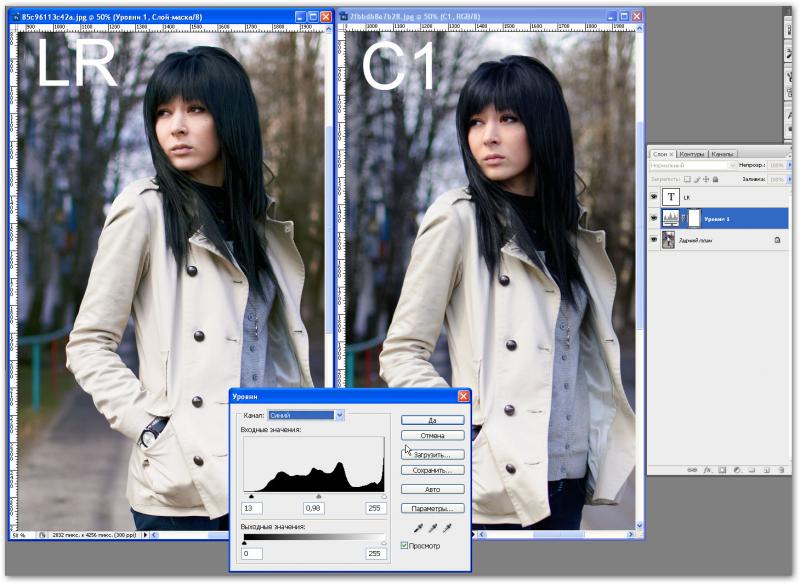Click the delete layer trash icon
This screenshot has width=800, height=584.
point(781,470)
